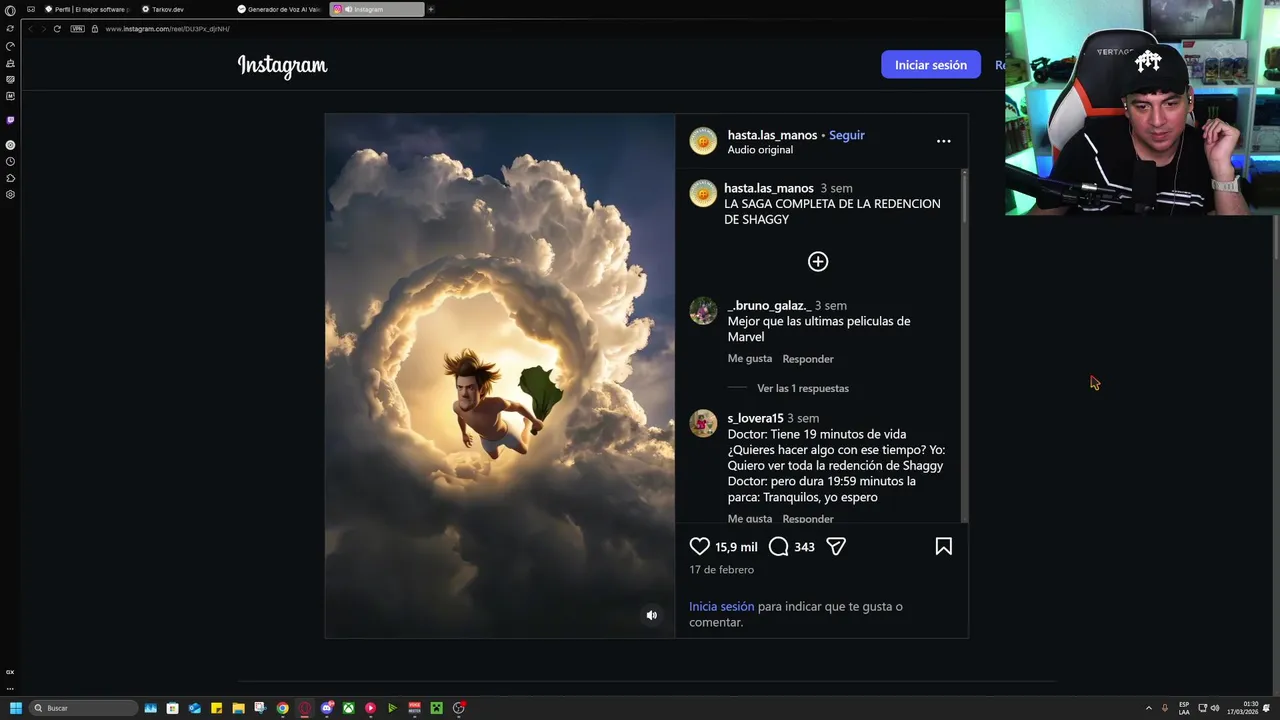
Task: Show hidden system tray icons
Action: pyautogui.click(x=1148, y=708)
